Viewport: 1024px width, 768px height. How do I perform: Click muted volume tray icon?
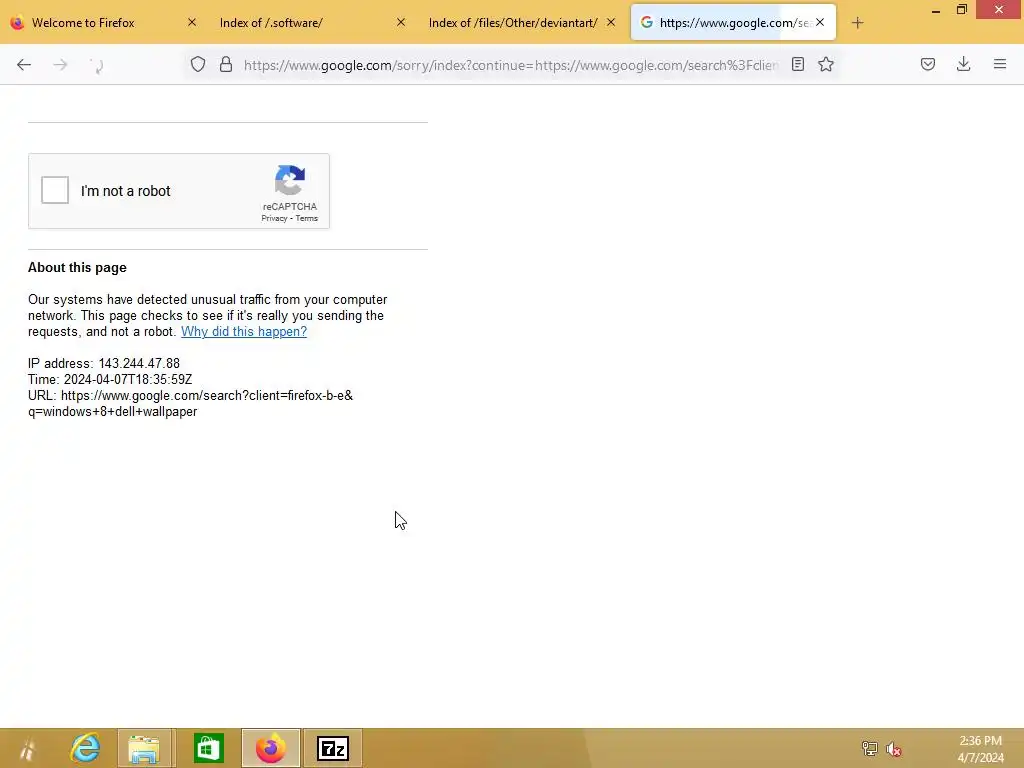(893, 748)
